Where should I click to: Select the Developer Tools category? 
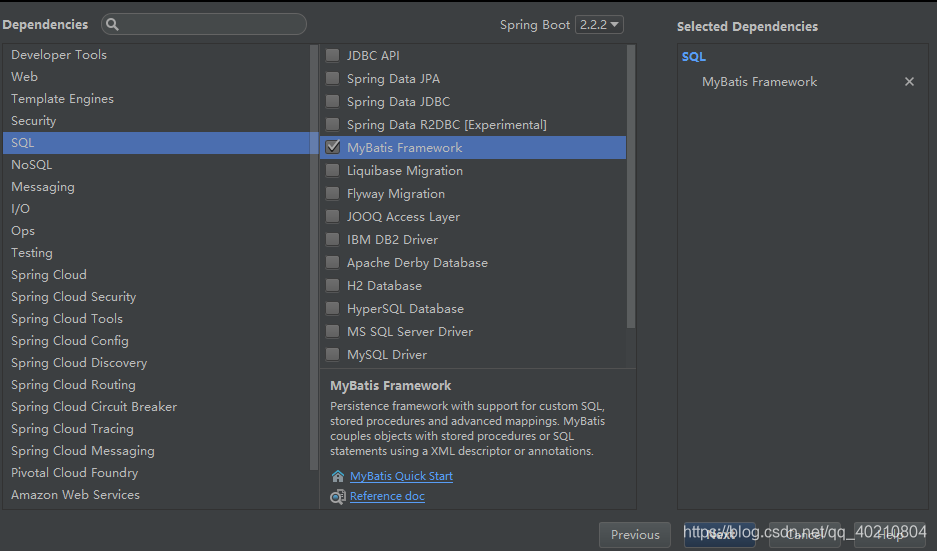157,54
